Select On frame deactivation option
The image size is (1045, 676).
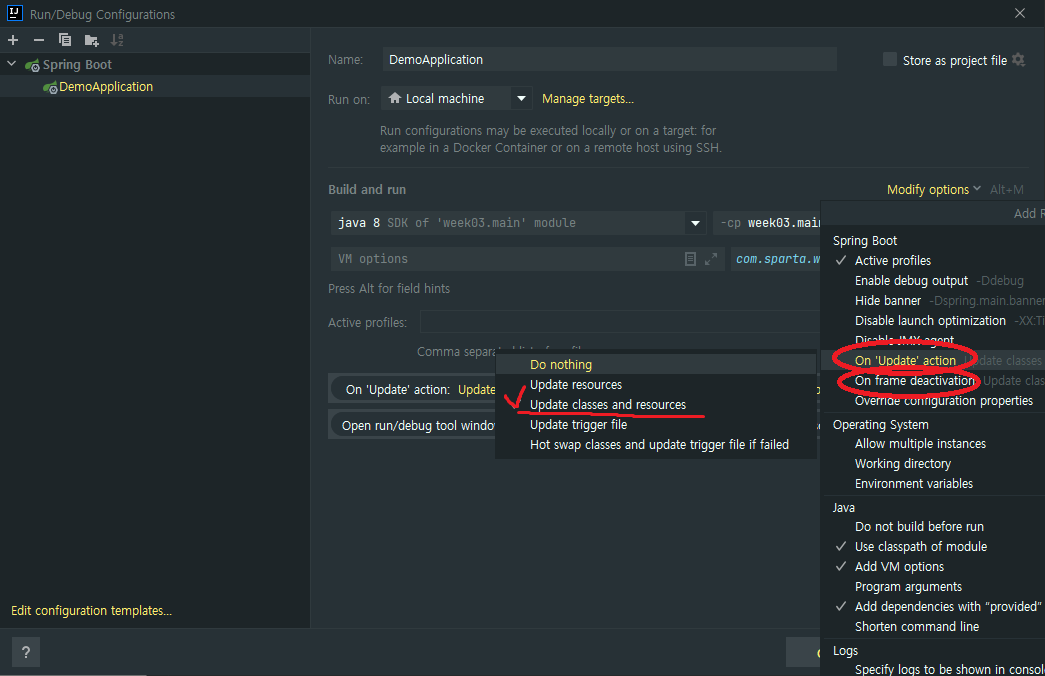tap(933, 381)
